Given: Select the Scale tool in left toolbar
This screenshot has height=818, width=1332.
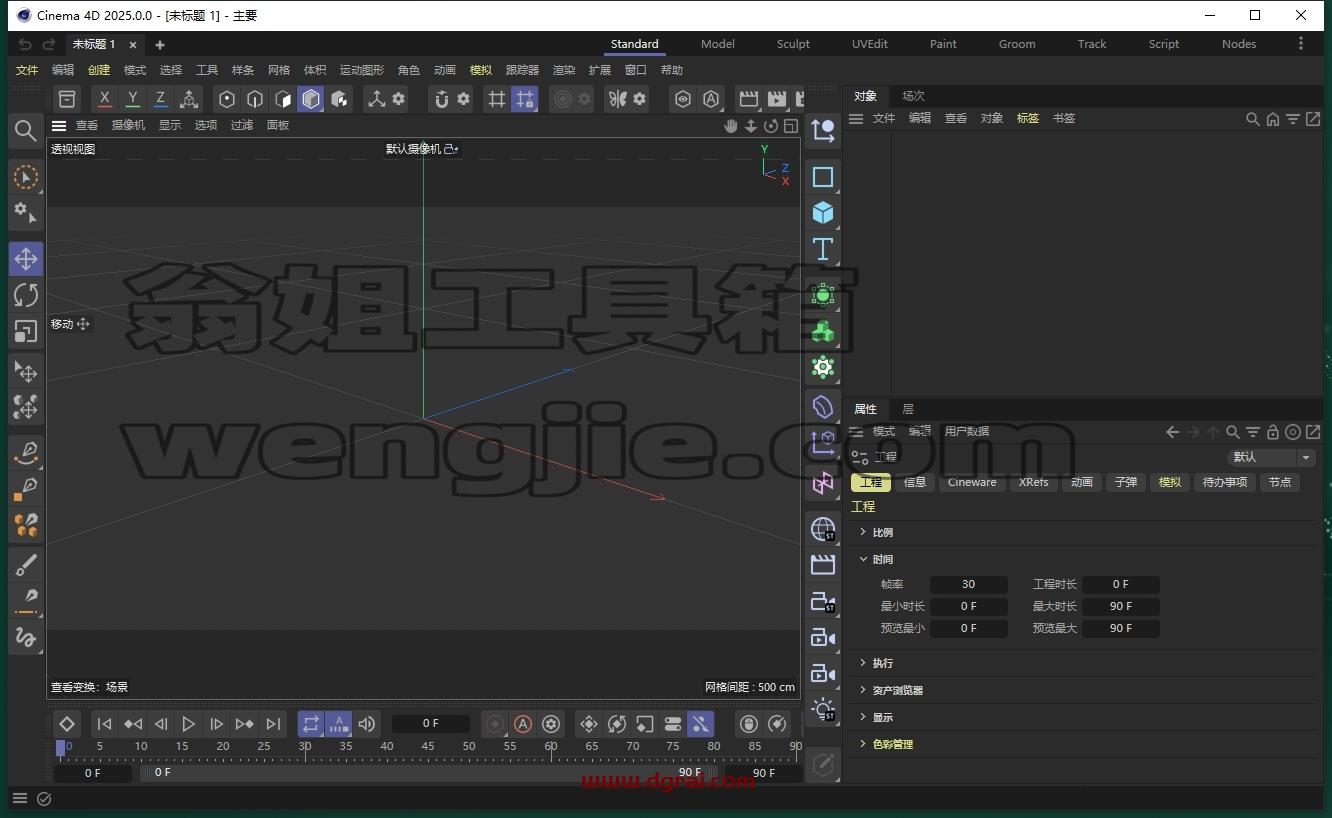Looking at the screenshot, I should coord(26,331).
